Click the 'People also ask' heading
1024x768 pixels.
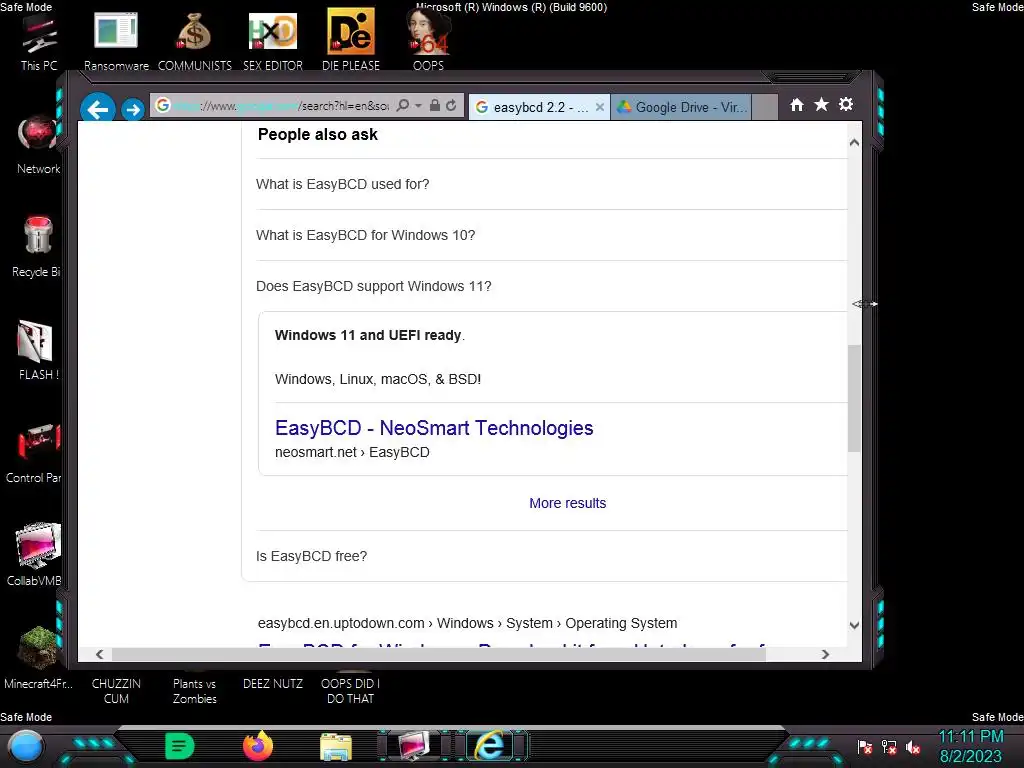(317, 135)
